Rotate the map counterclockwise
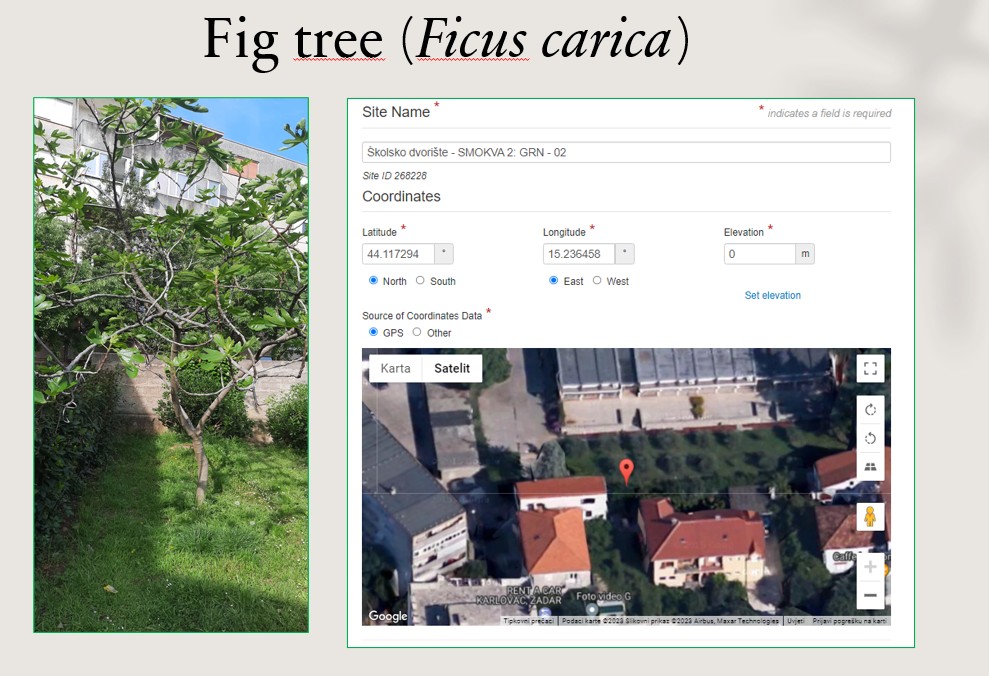Viewport: 989px width, 676px height. coord(870,438)
